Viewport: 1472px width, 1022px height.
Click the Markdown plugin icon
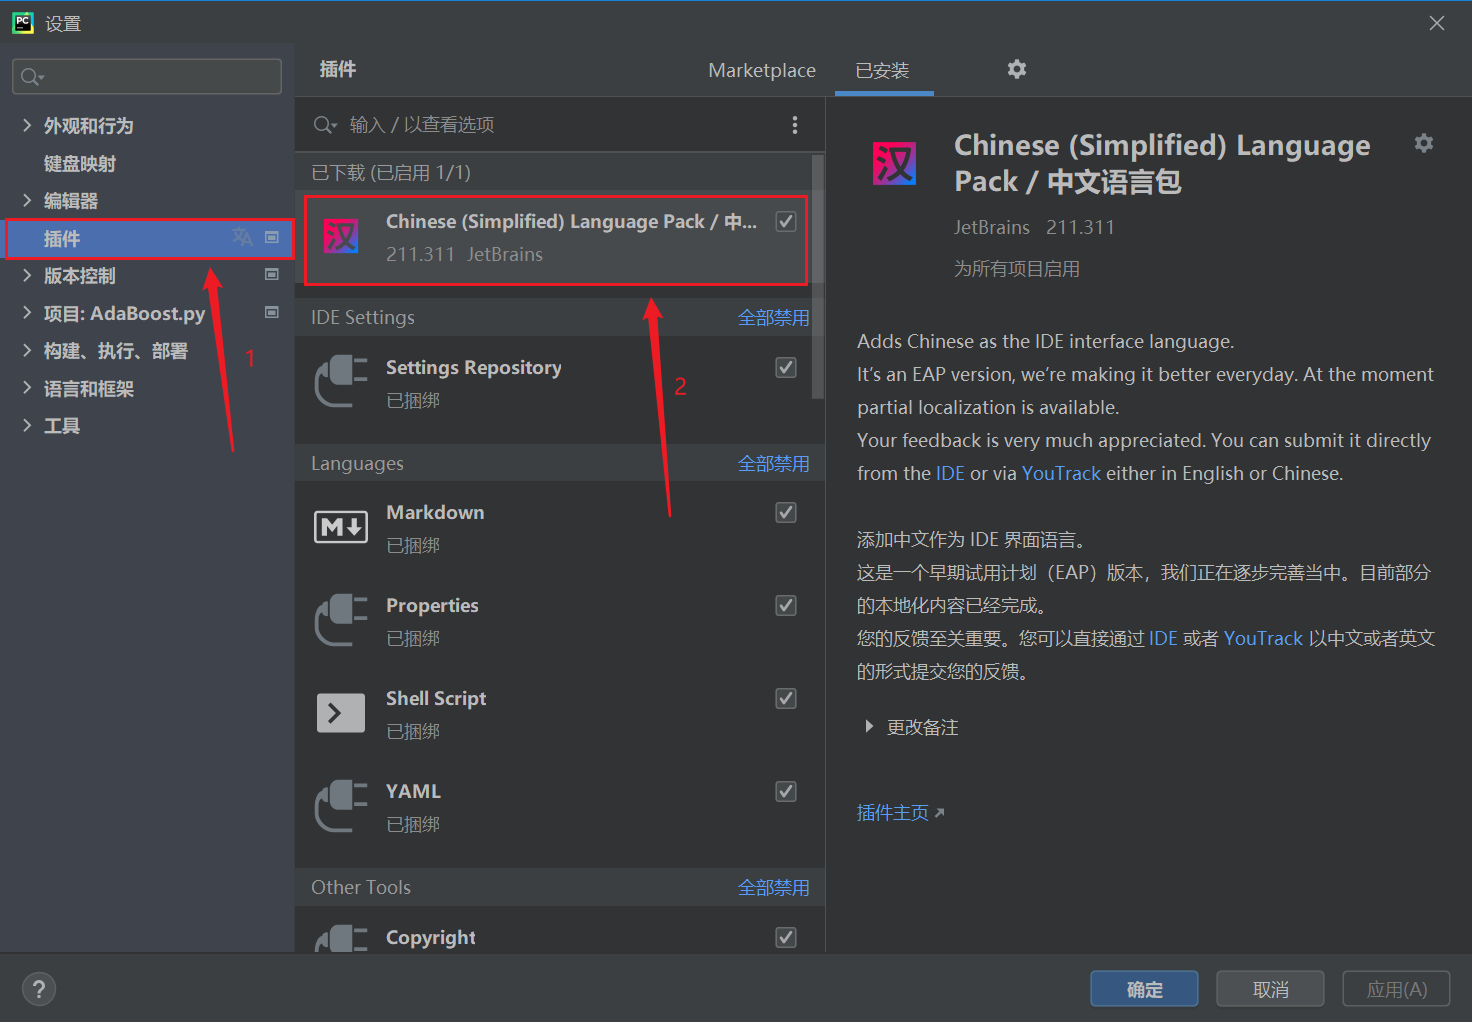[x=341, y=527]
